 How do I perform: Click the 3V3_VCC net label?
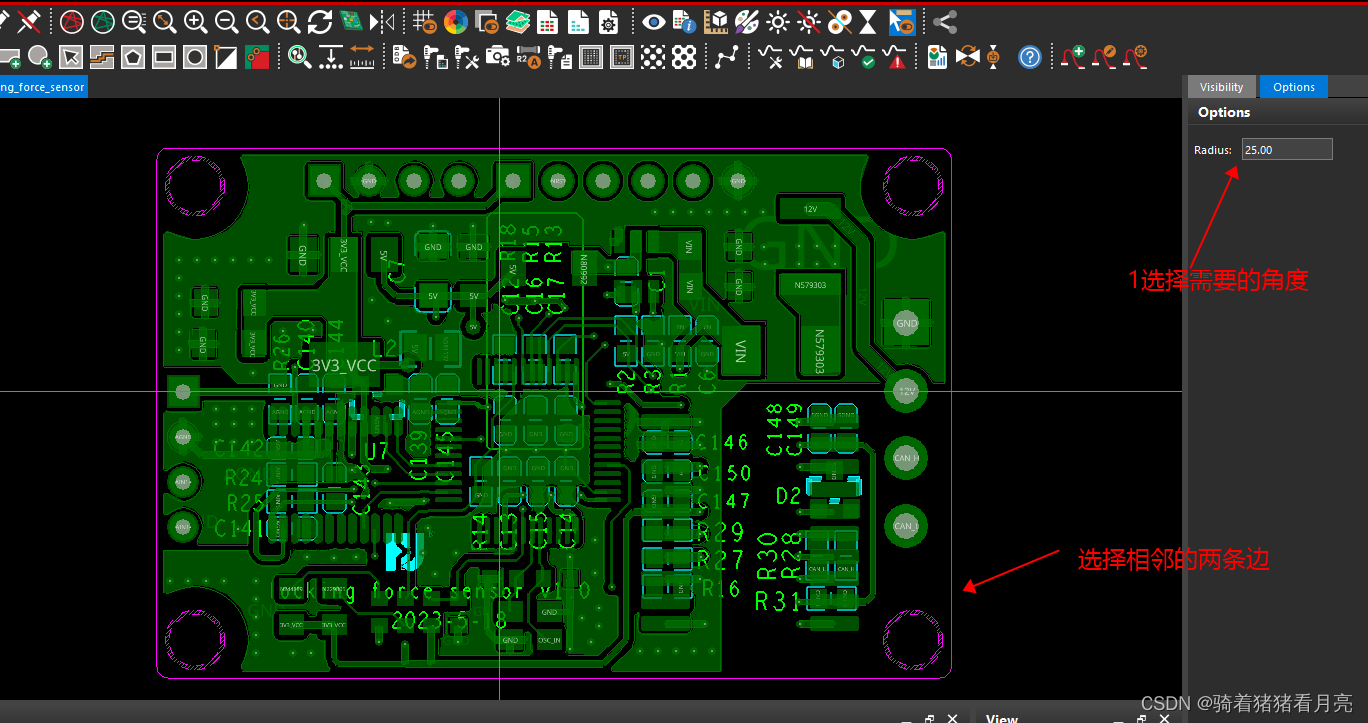(x=345, y=366)
